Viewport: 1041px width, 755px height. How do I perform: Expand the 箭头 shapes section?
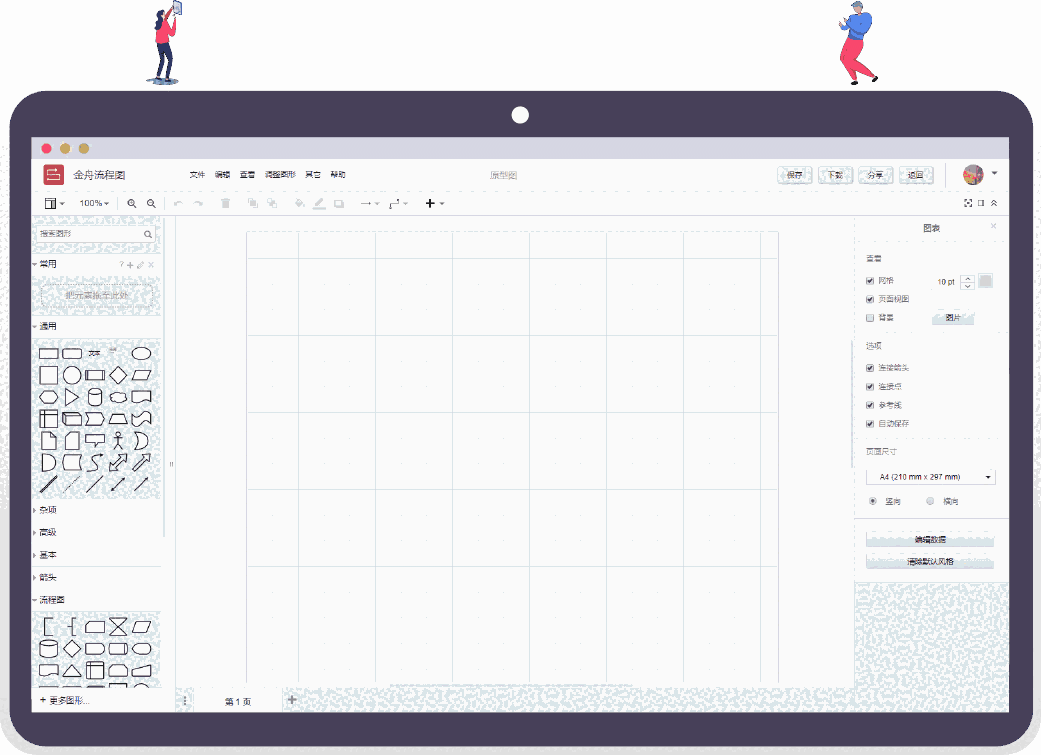(46, 577)
